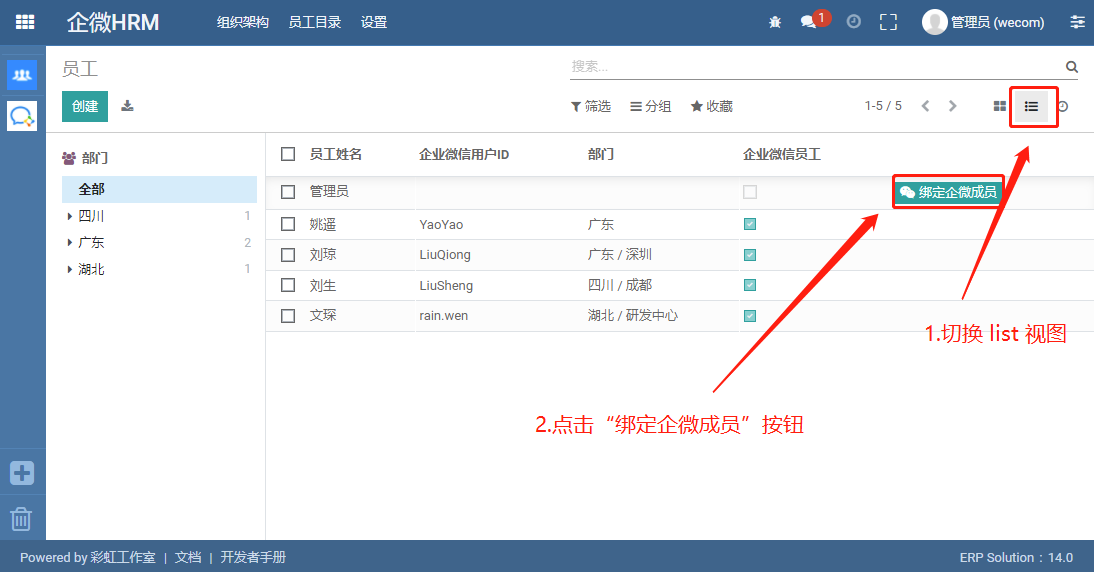Expand the 广东 department tree arrow

[x=69, y=243]
